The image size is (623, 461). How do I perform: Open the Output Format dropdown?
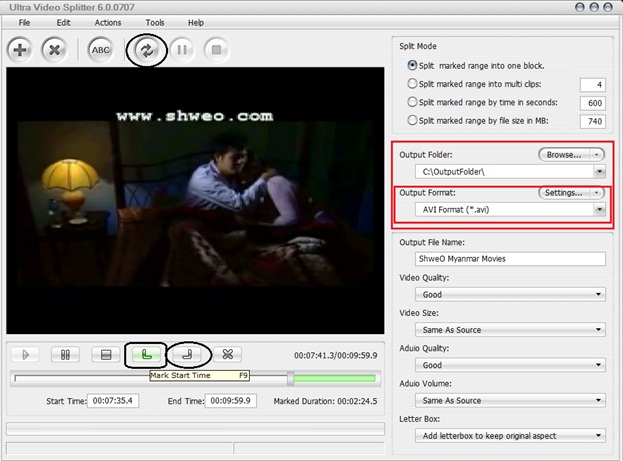[600, 209]
